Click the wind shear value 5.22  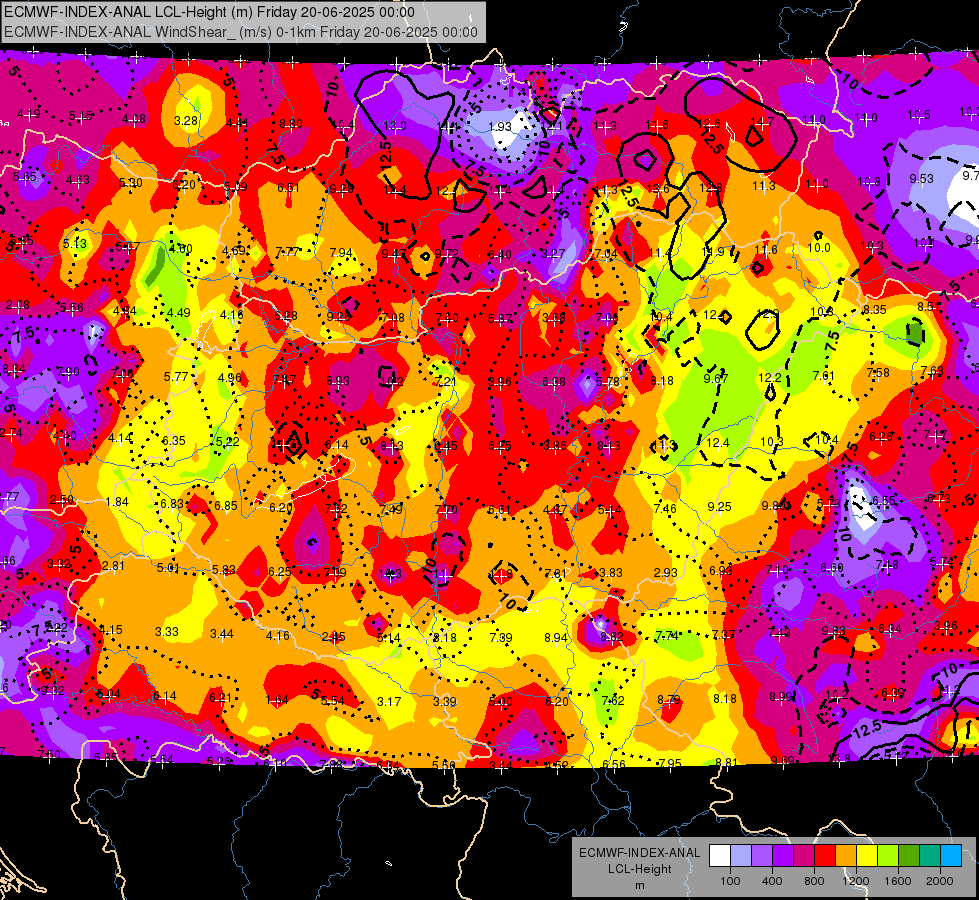[228, 442]
